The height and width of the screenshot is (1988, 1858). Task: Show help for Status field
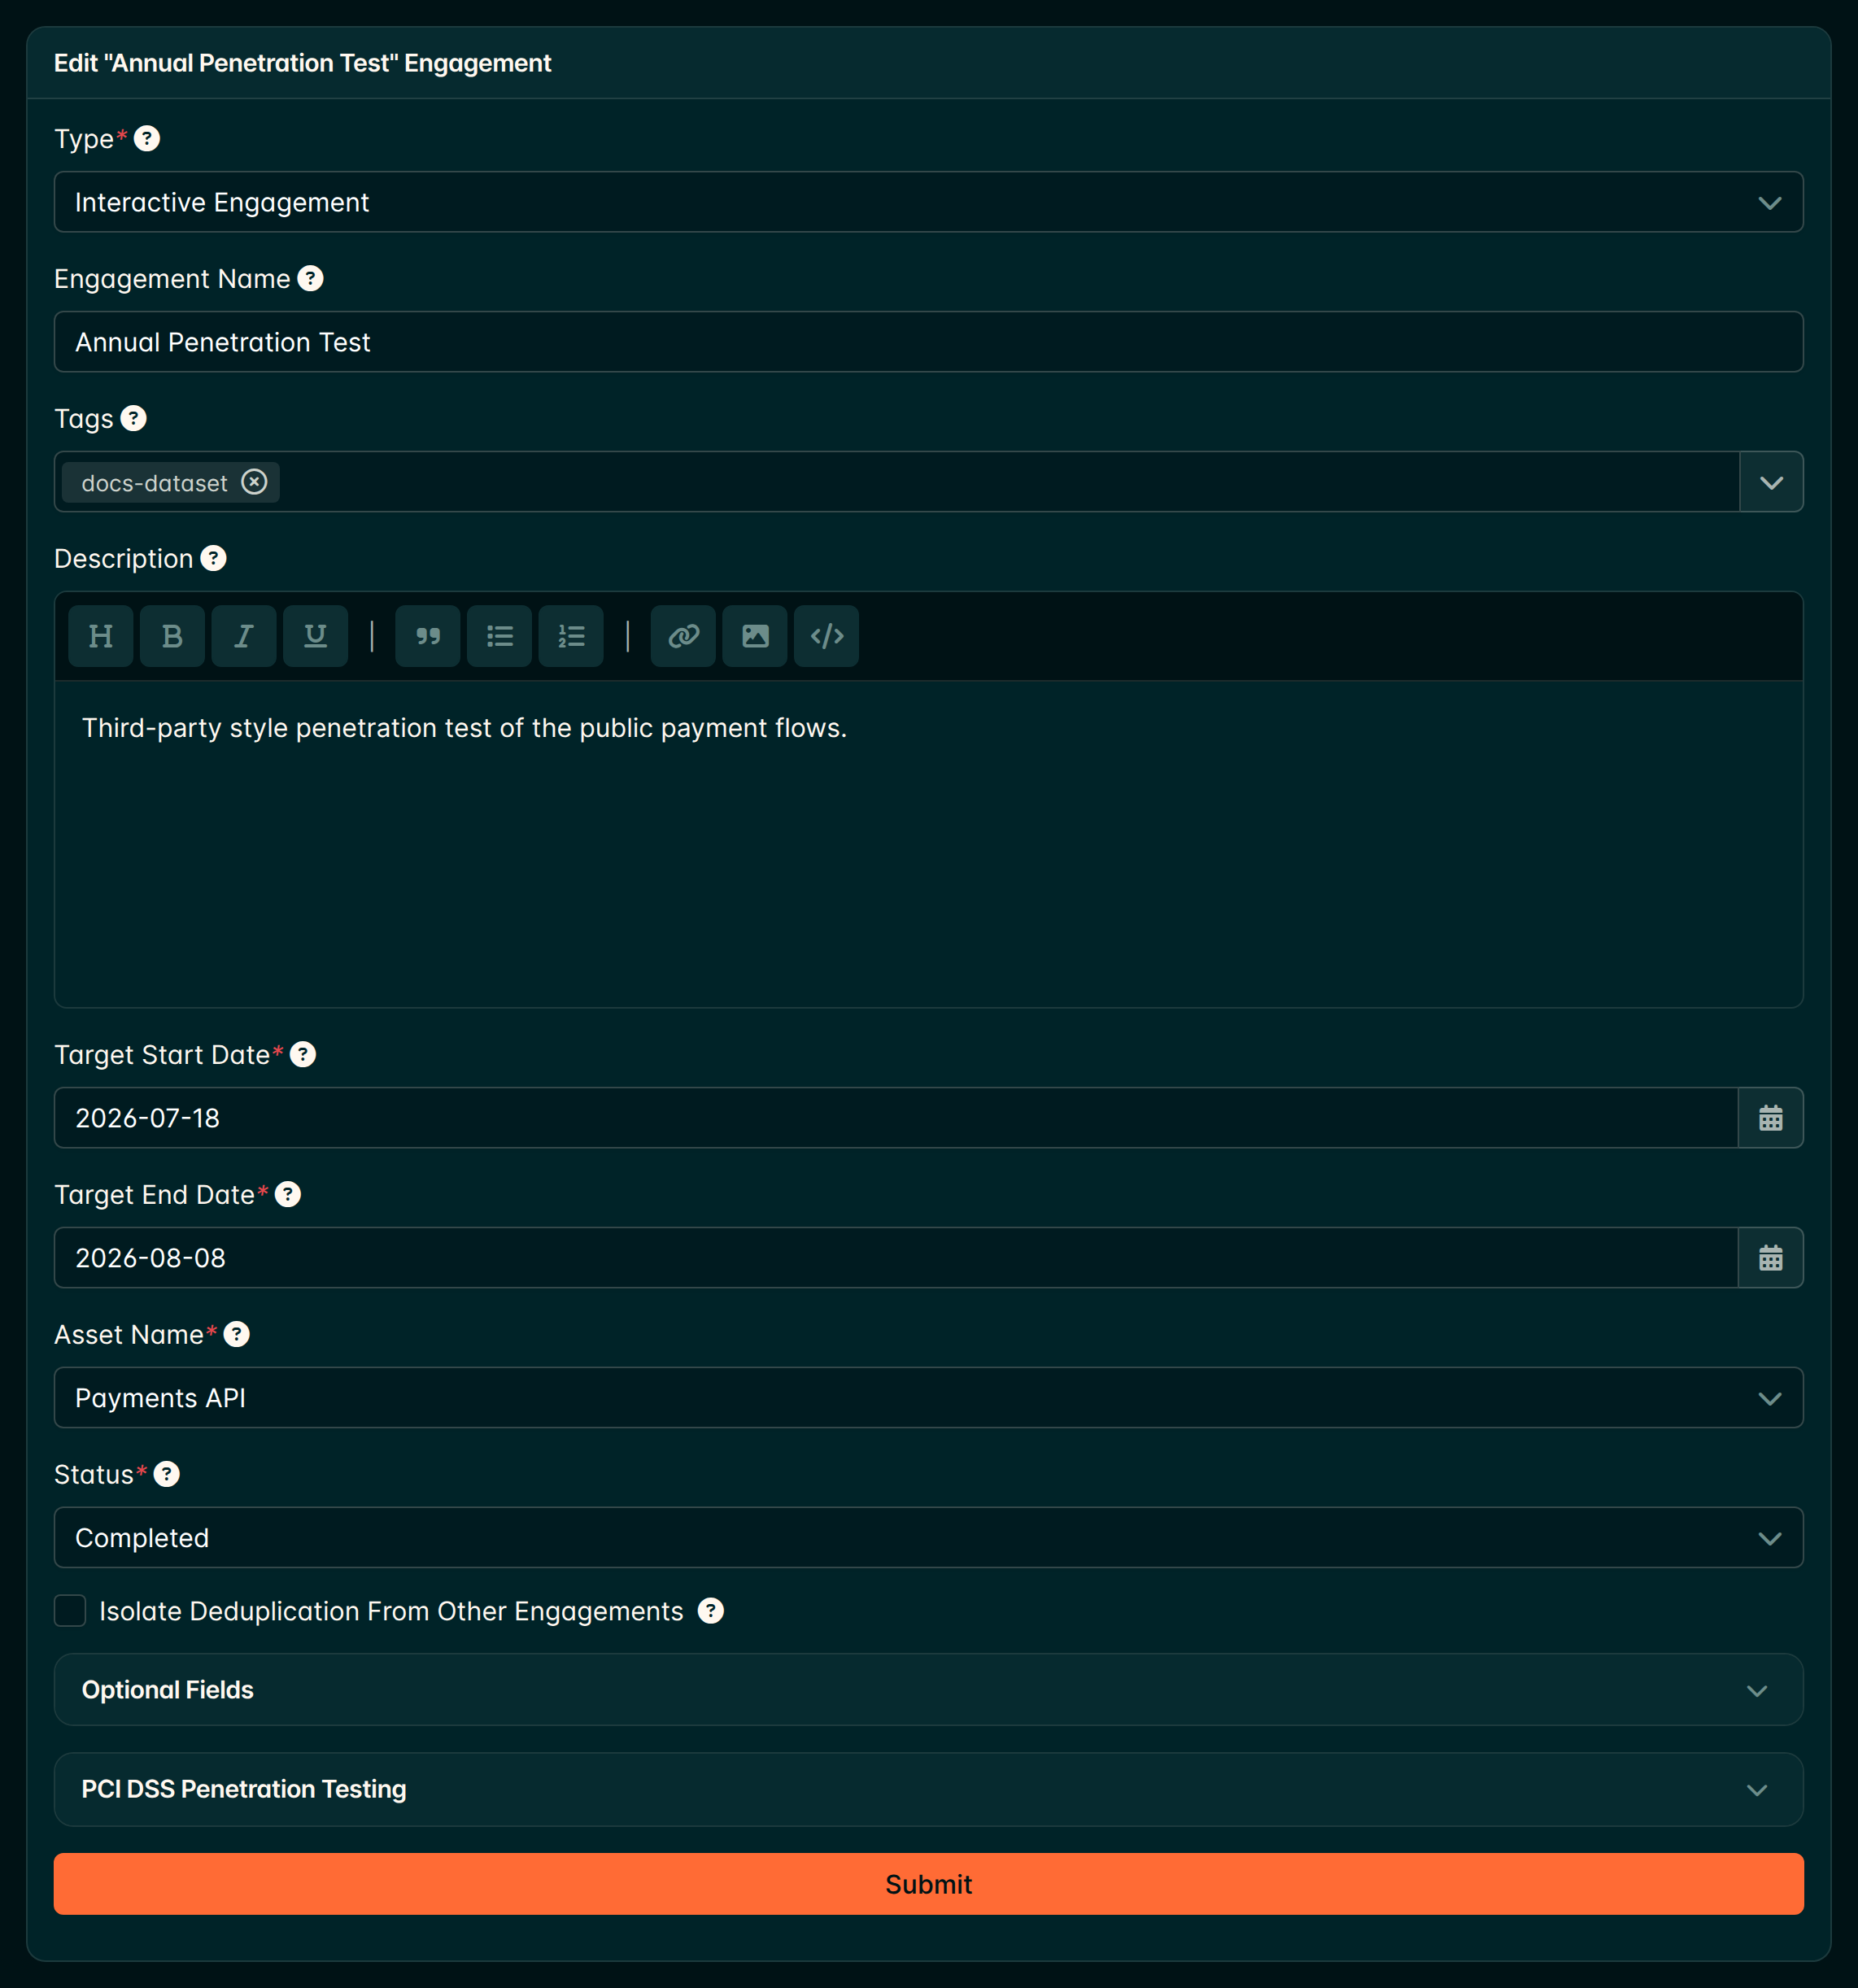click(167, 1474)
